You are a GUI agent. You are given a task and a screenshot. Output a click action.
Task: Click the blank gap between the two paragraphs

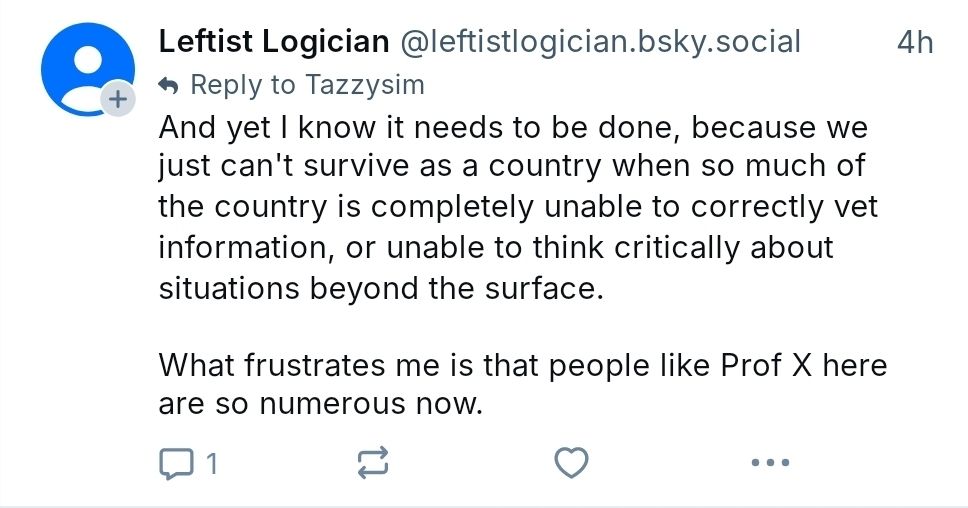pos(500,327)
